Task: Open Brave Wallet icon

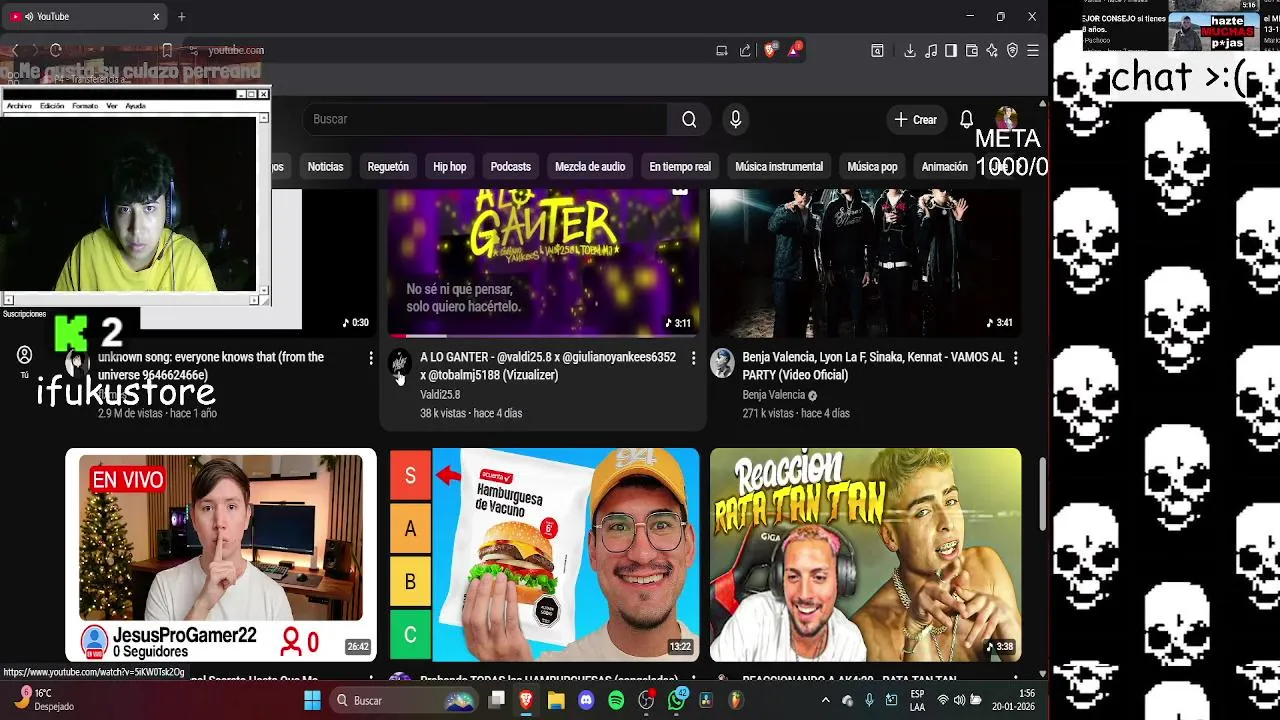Action: (x=971, y=50)
